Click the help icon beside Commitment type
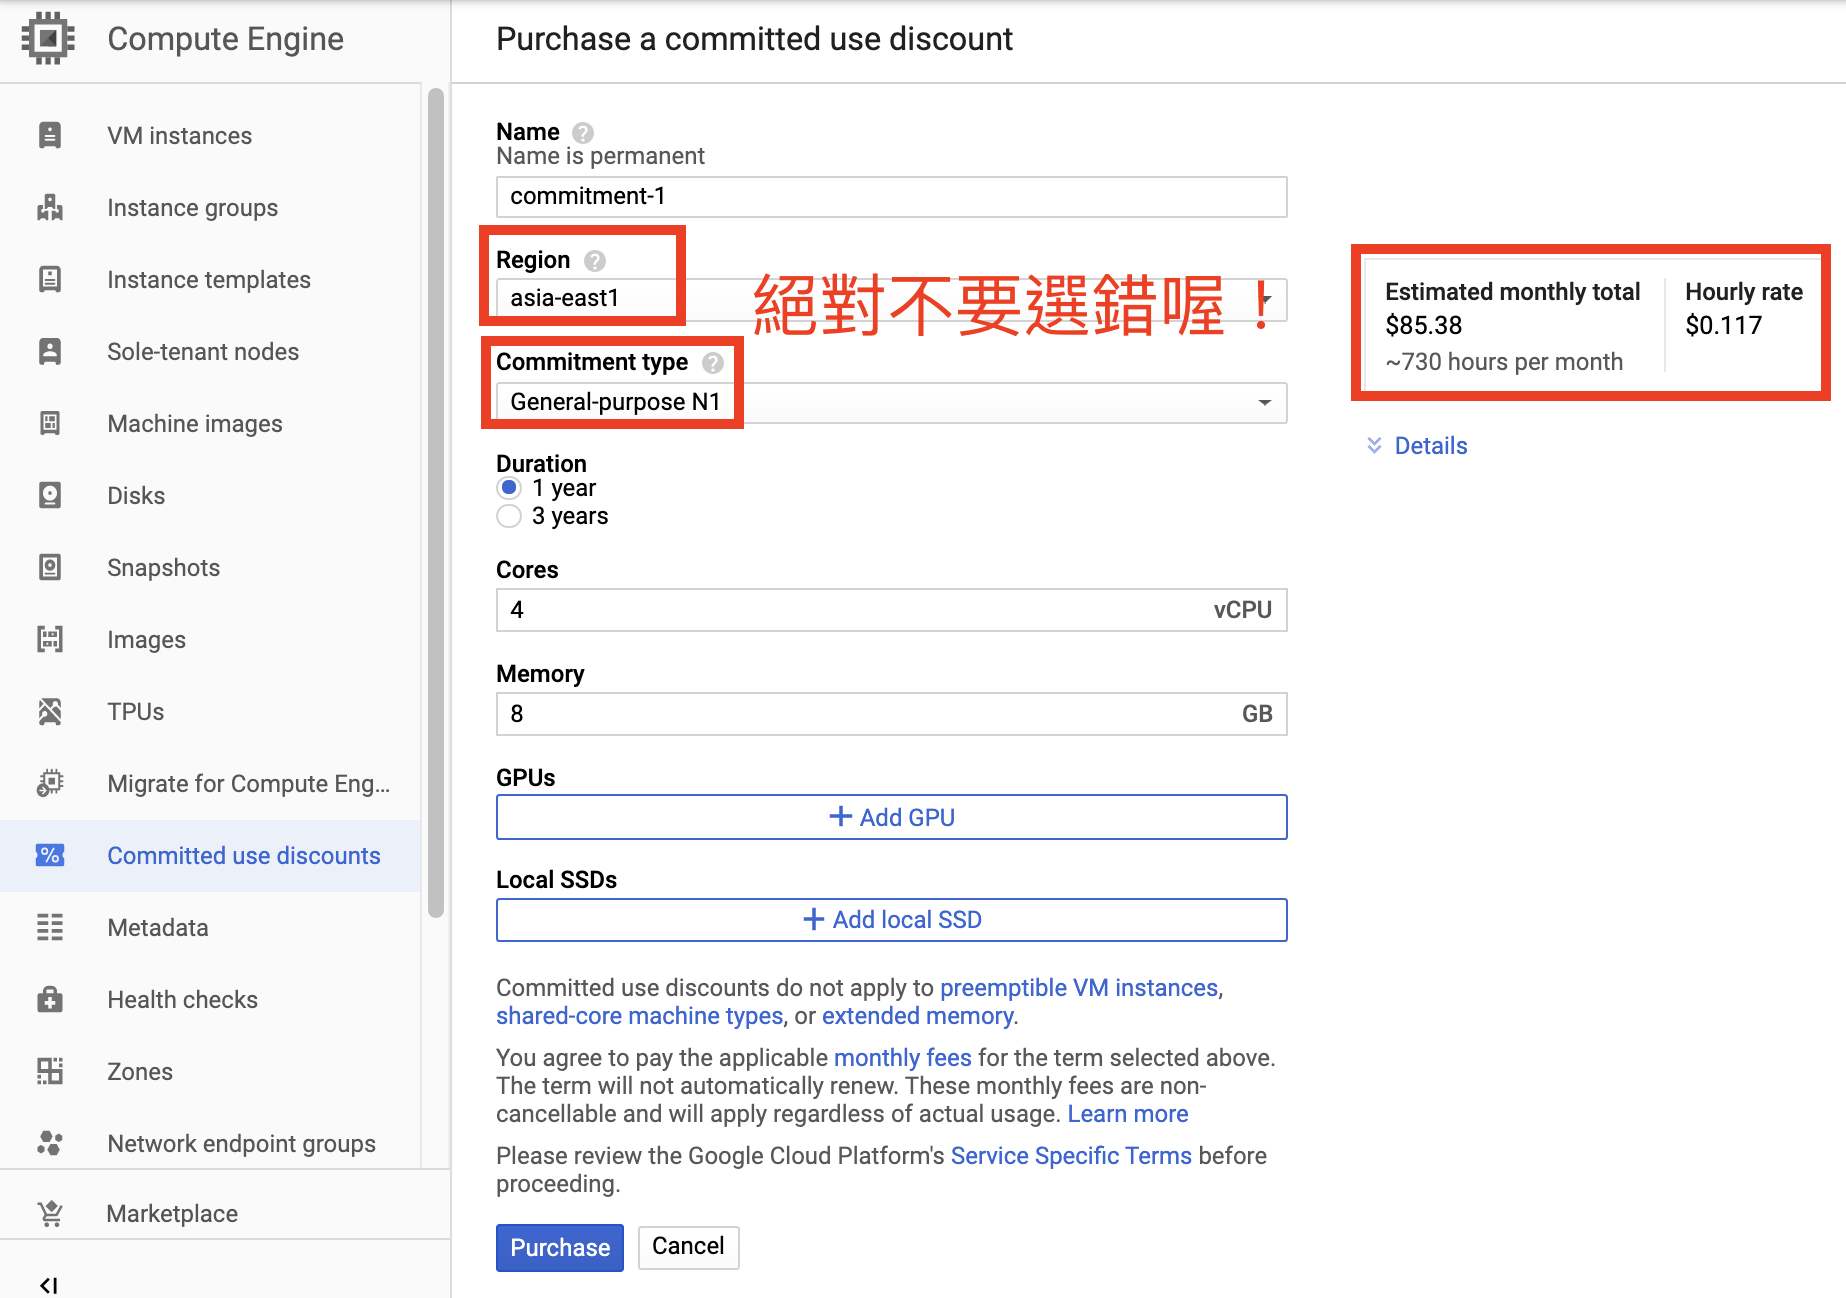 (x=712, y=363)
